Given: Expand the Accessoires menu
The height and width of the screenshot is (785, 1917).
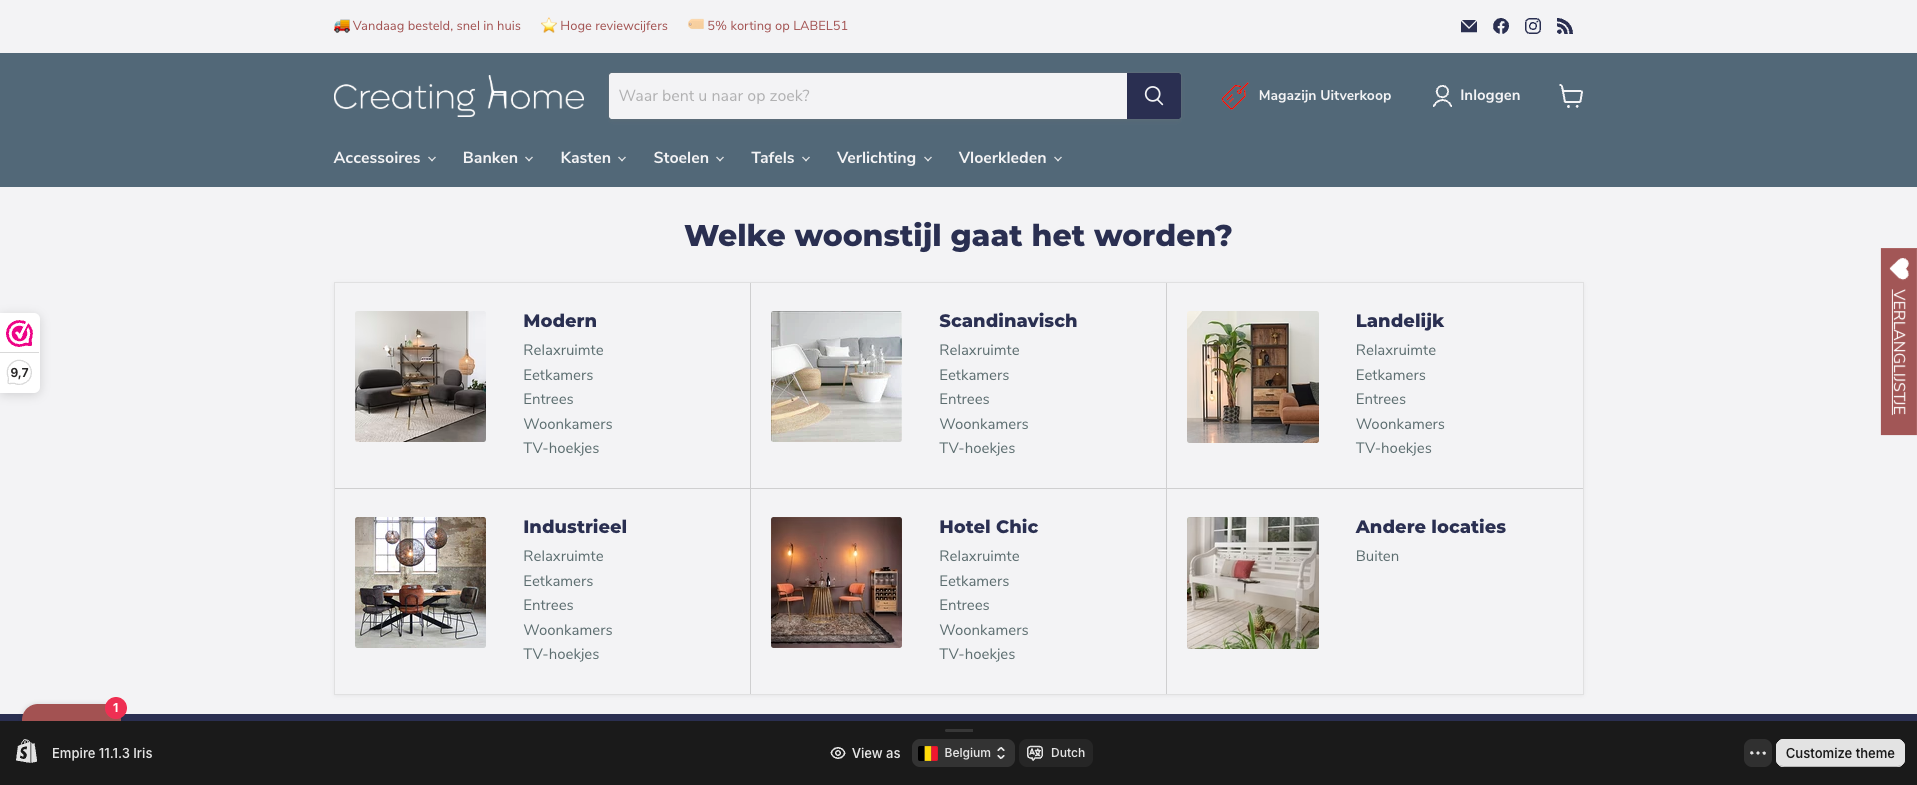Looking at the screenshot, I should pyautogui.click(x=384, y=158).
